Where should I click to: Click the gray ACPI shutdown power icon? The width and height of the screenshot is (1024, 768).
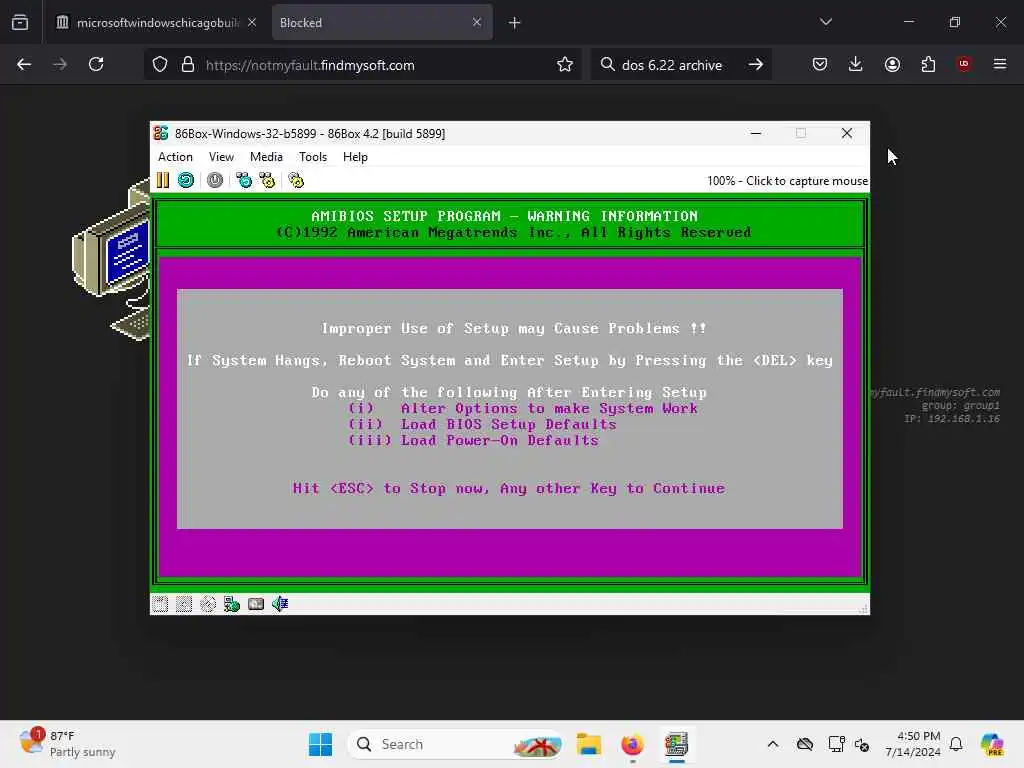(x=215, y=180)
